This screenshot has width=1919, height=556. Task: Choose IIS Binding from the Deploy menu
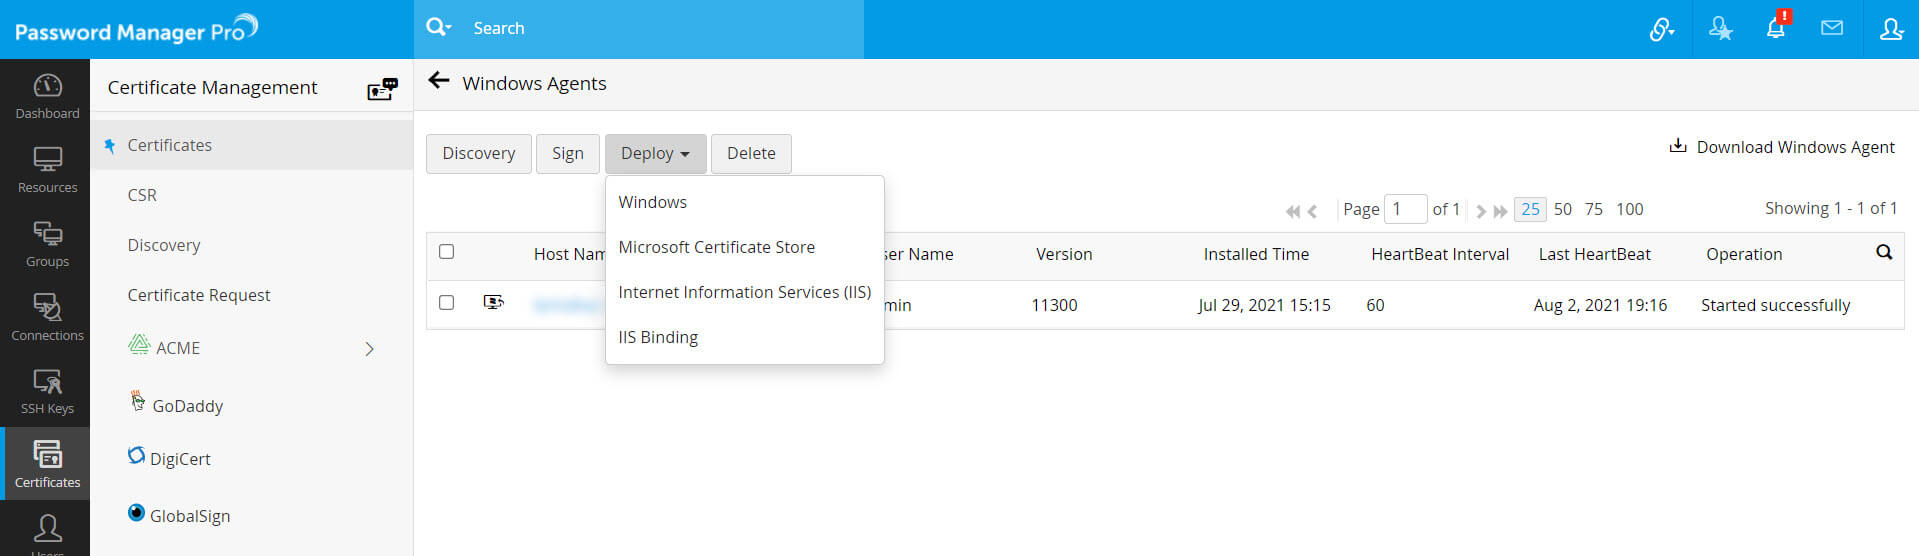(x=658, y=337)
